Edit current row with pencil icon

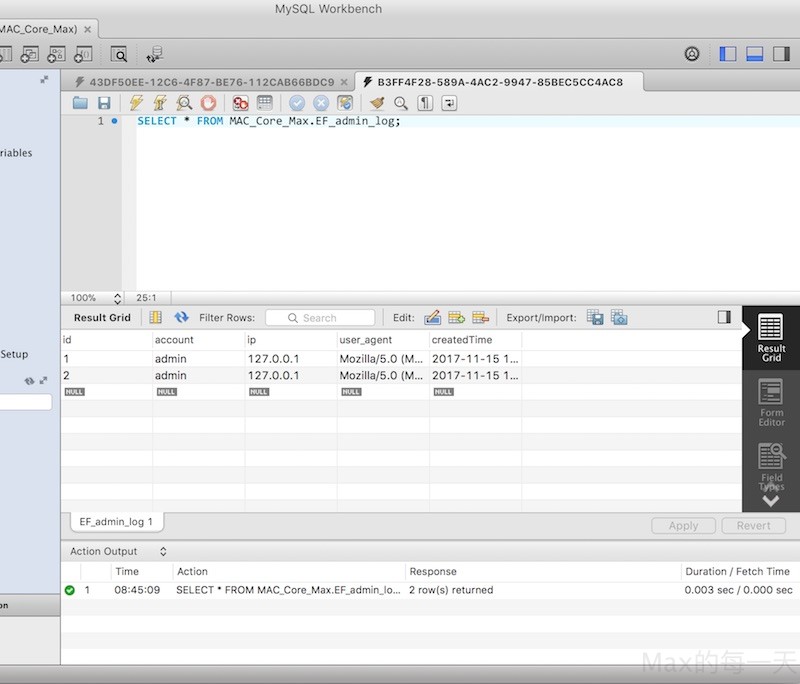click(x=432, y=317)
